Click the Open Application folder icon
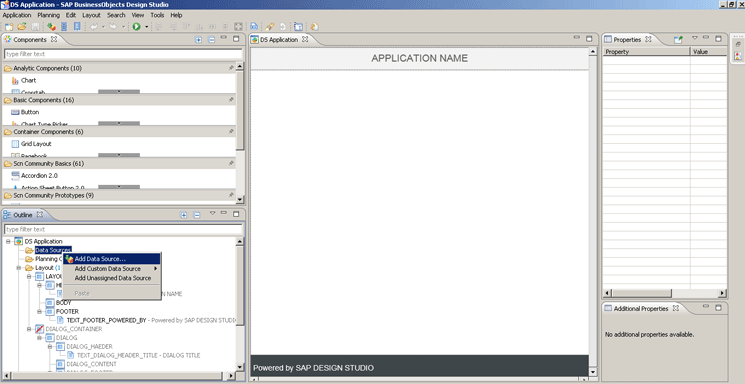 coord(22,27)
